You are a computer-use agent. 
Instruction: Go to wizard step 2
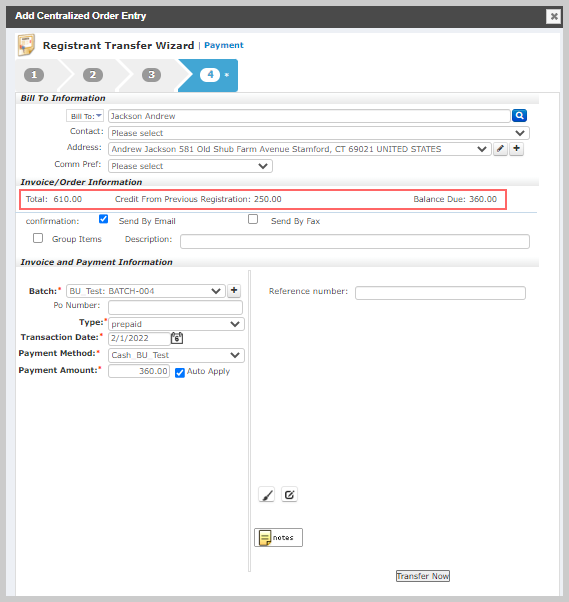[93, 75]
